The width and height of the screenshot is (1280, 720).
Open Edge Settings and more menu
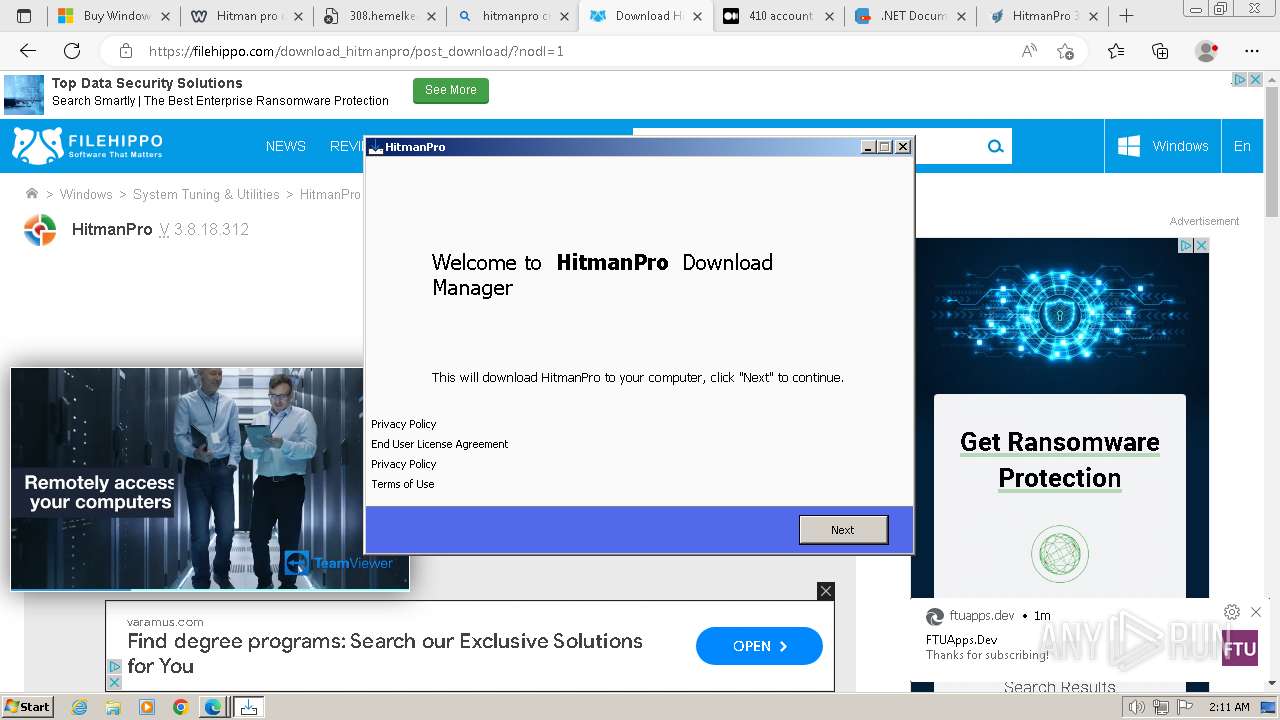1252,51
